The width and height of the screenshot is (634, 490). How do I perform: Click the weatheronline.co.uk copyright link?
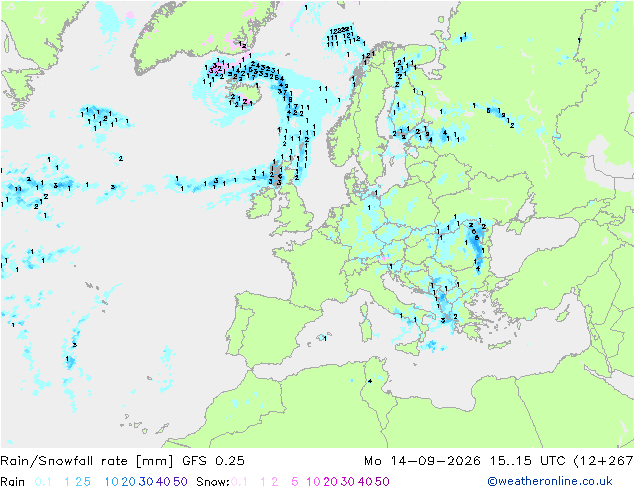[x=550, y=482]
